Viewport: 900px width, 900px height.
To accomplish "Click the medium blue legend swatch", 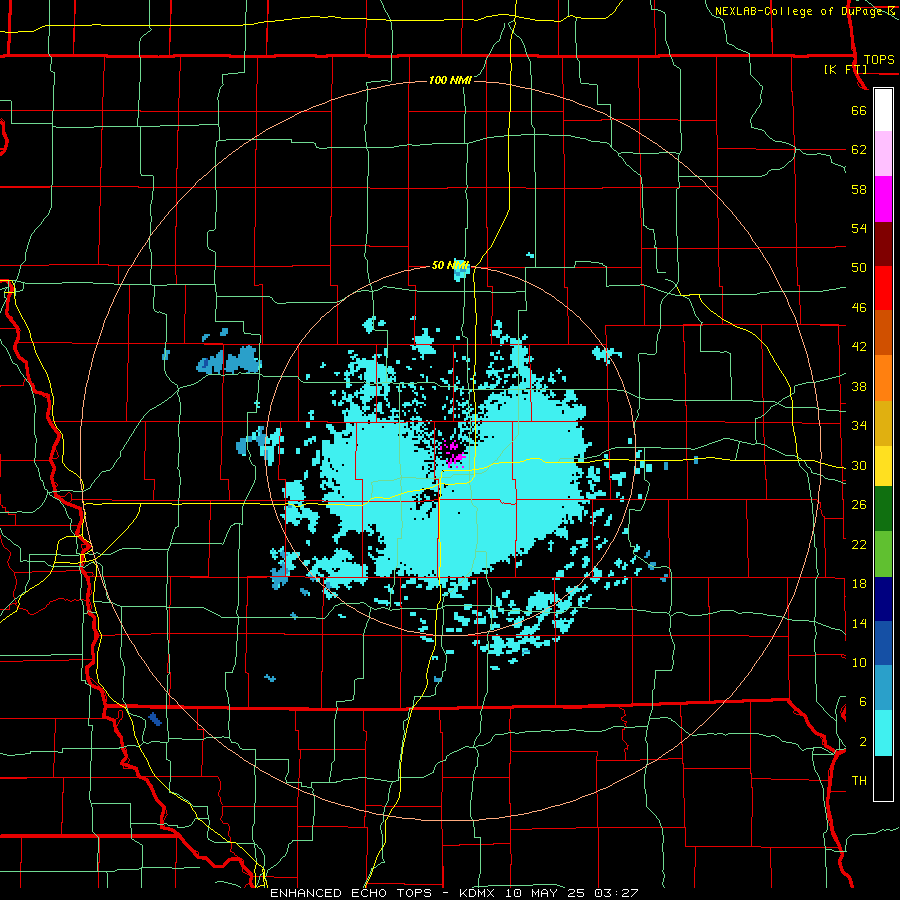I will pos(883,643).
